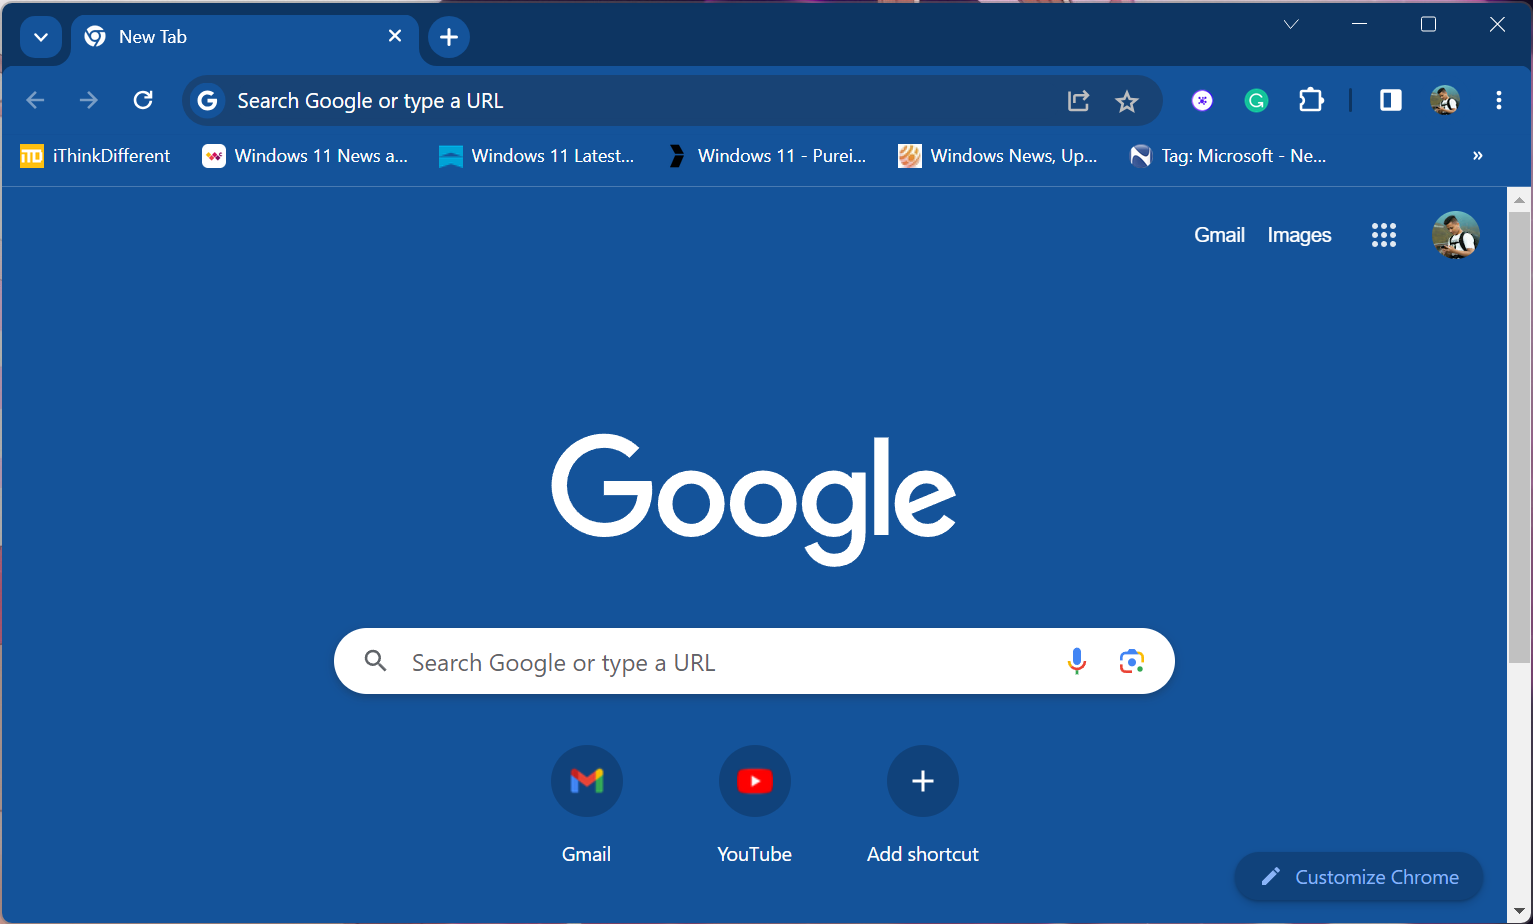
Task: Toggle the Chrome side panel
Action: point(1390,100)
